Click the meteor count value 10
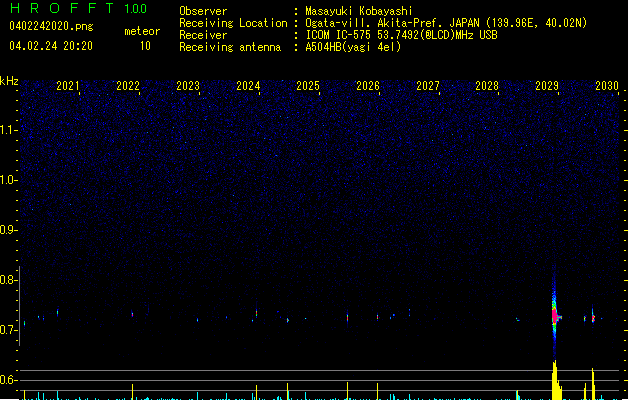 click(x=145, y=46)
